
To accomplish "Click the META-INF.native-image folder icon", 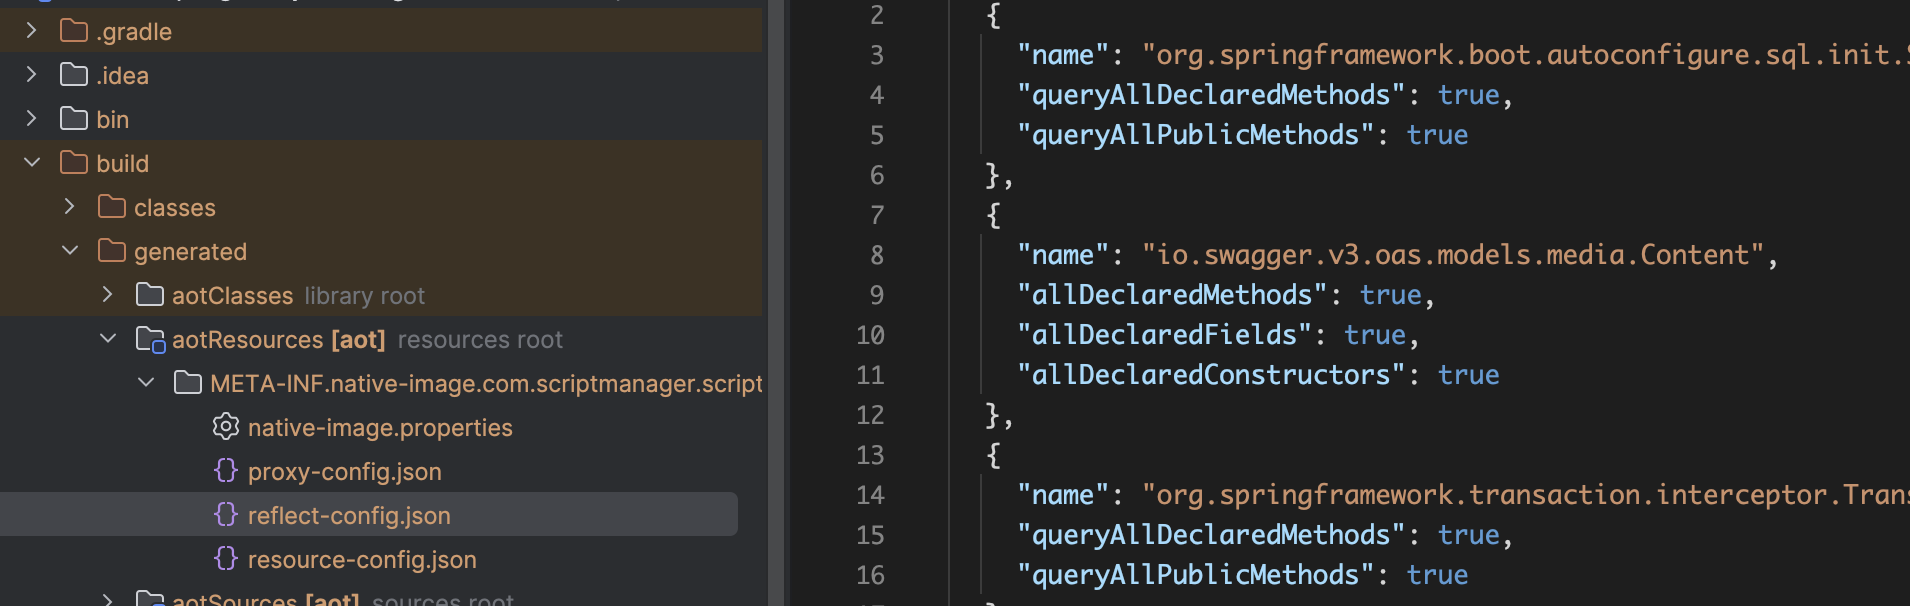I will point(188,383).
